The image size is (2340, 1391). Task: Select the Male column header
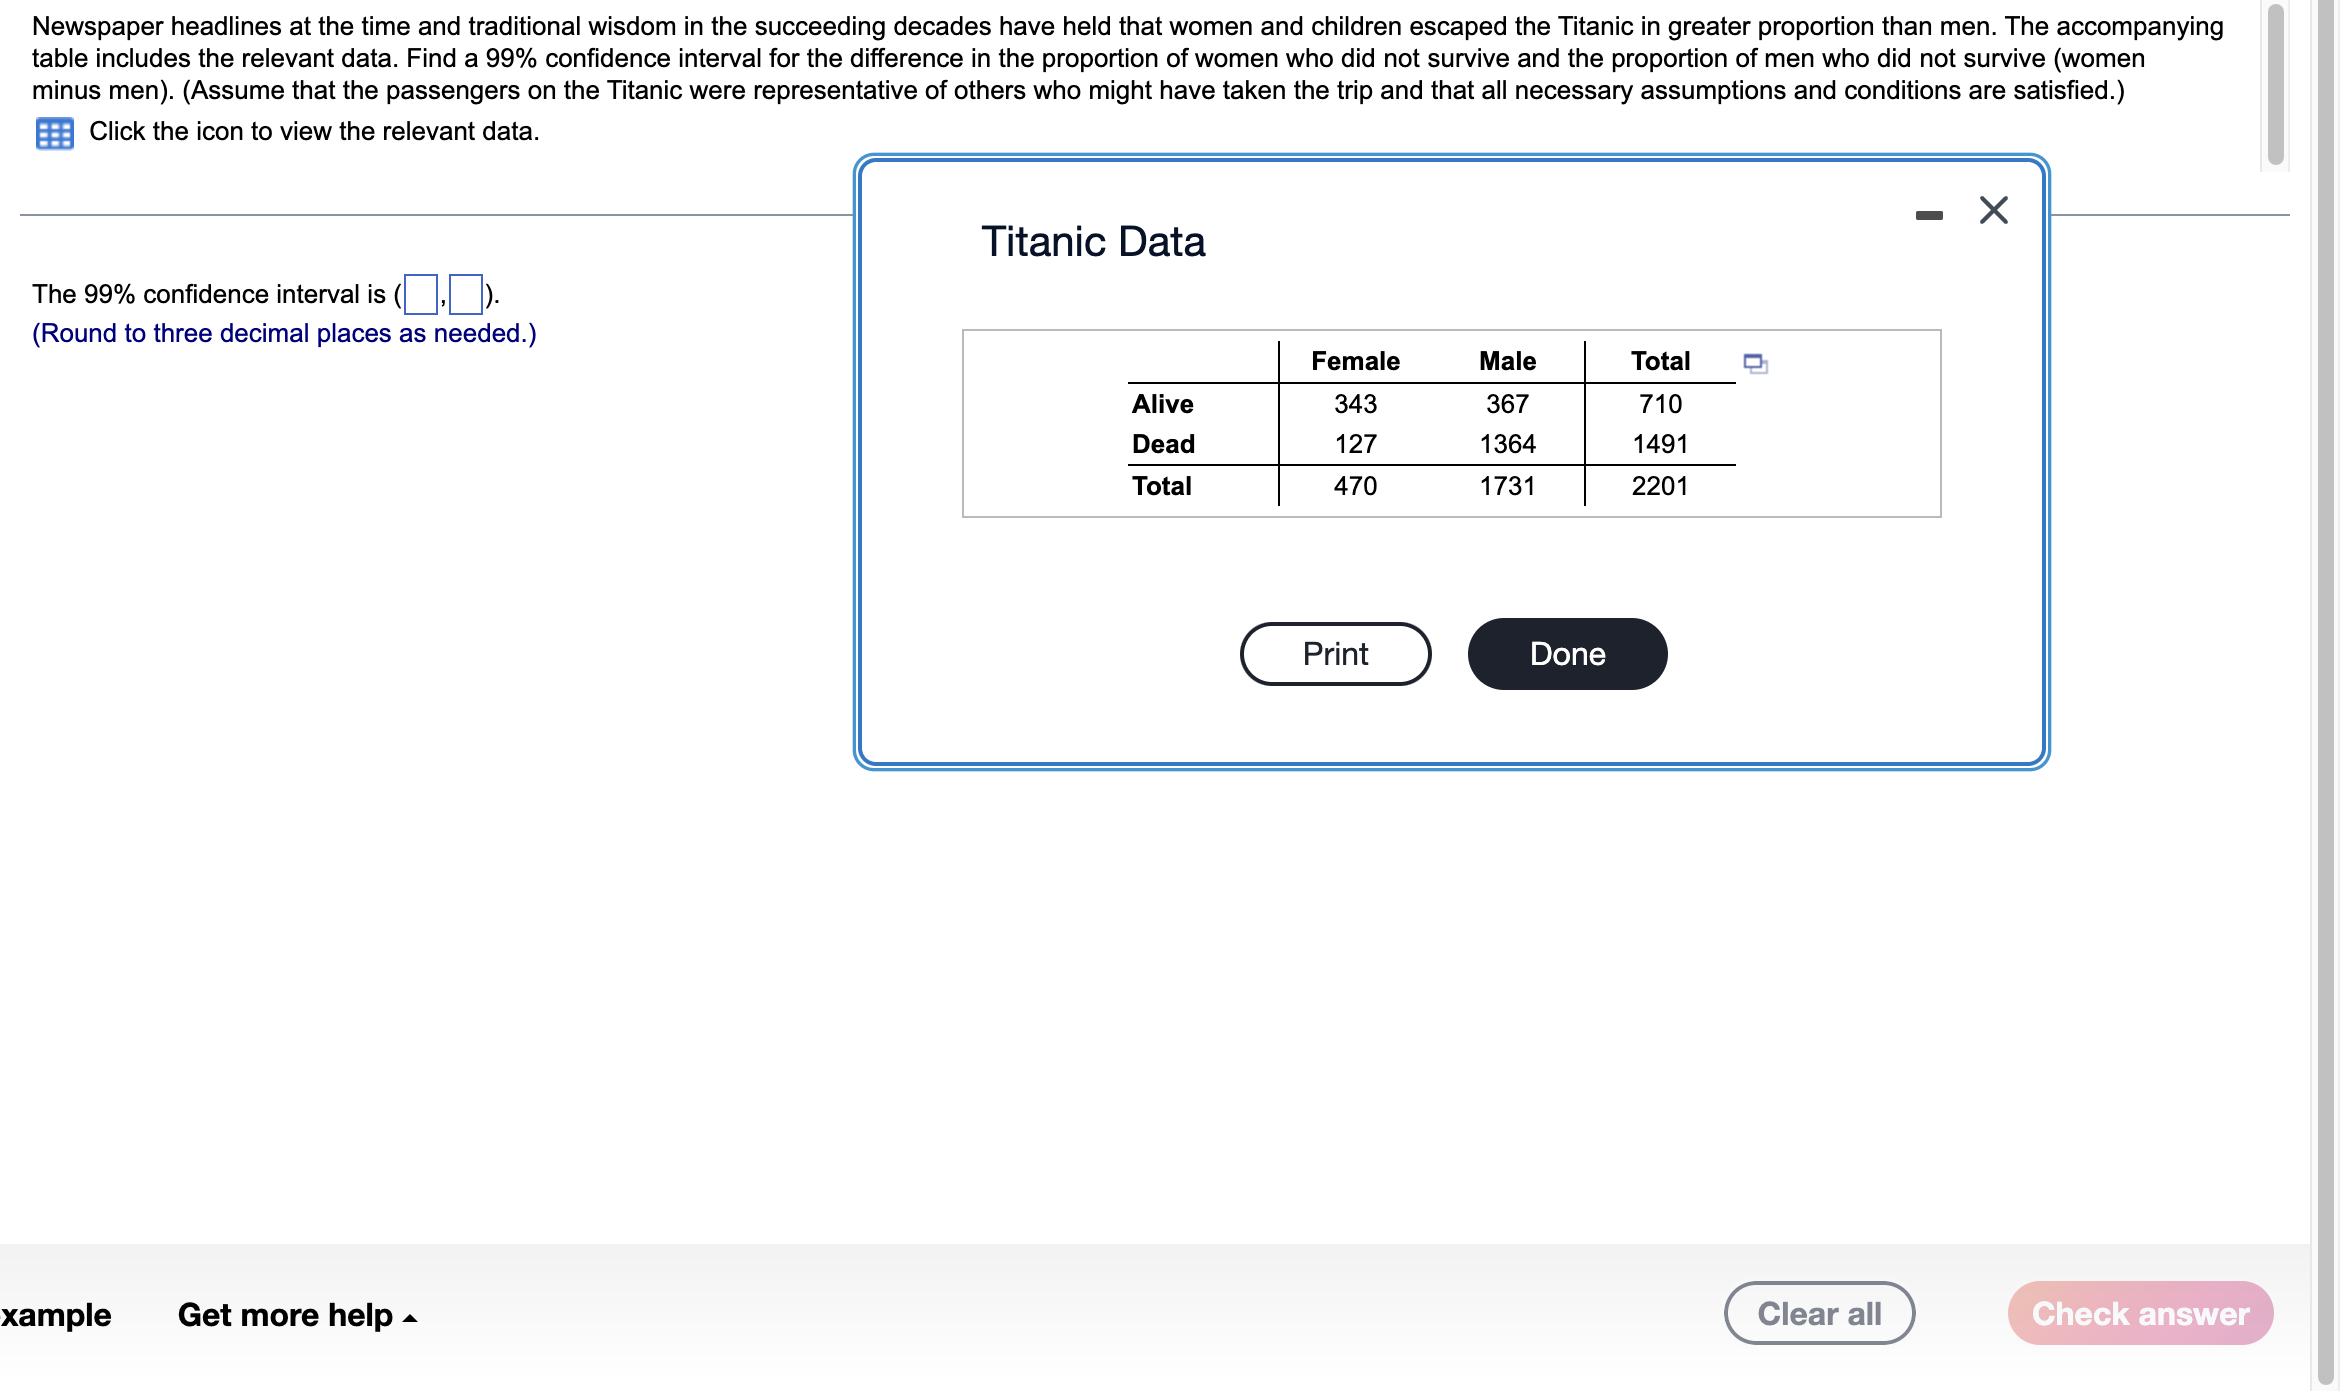(x=1507, y=361)
